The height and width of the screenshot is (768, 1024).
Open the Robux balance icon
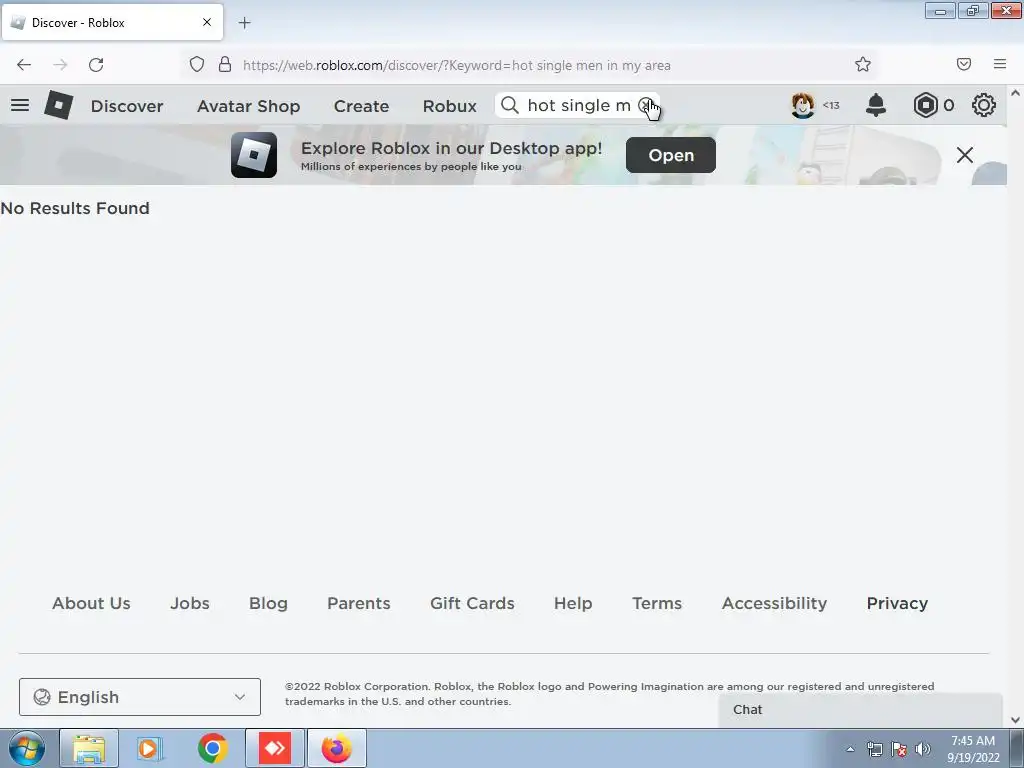[x=925, y=105]
